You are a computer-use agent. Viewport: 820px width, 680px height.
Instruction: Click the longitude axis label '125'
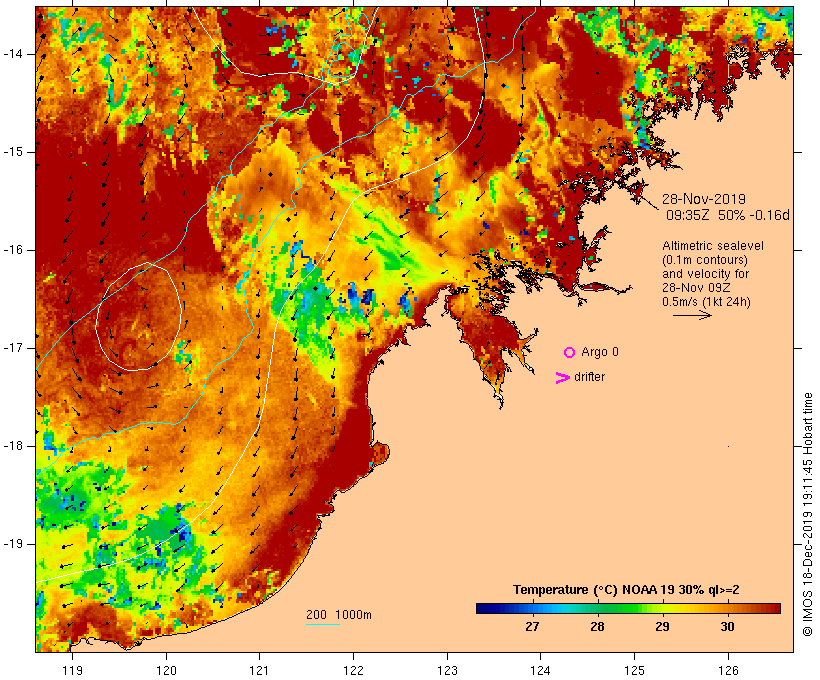point(634,670)
